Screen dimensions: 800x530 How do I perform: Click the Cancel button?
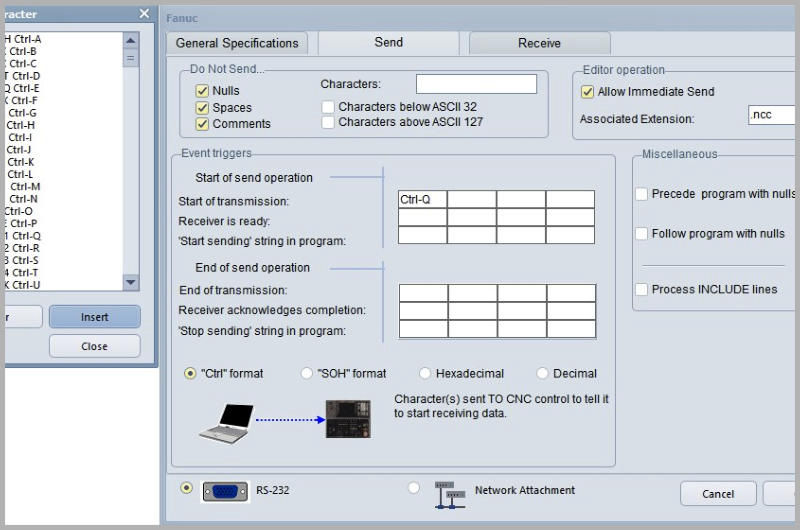click(718, 494)
